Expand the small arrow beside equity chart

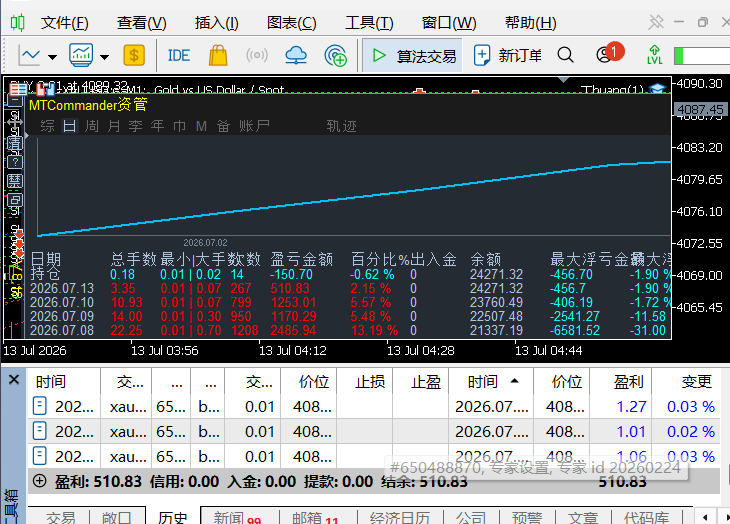pos(27,136)
